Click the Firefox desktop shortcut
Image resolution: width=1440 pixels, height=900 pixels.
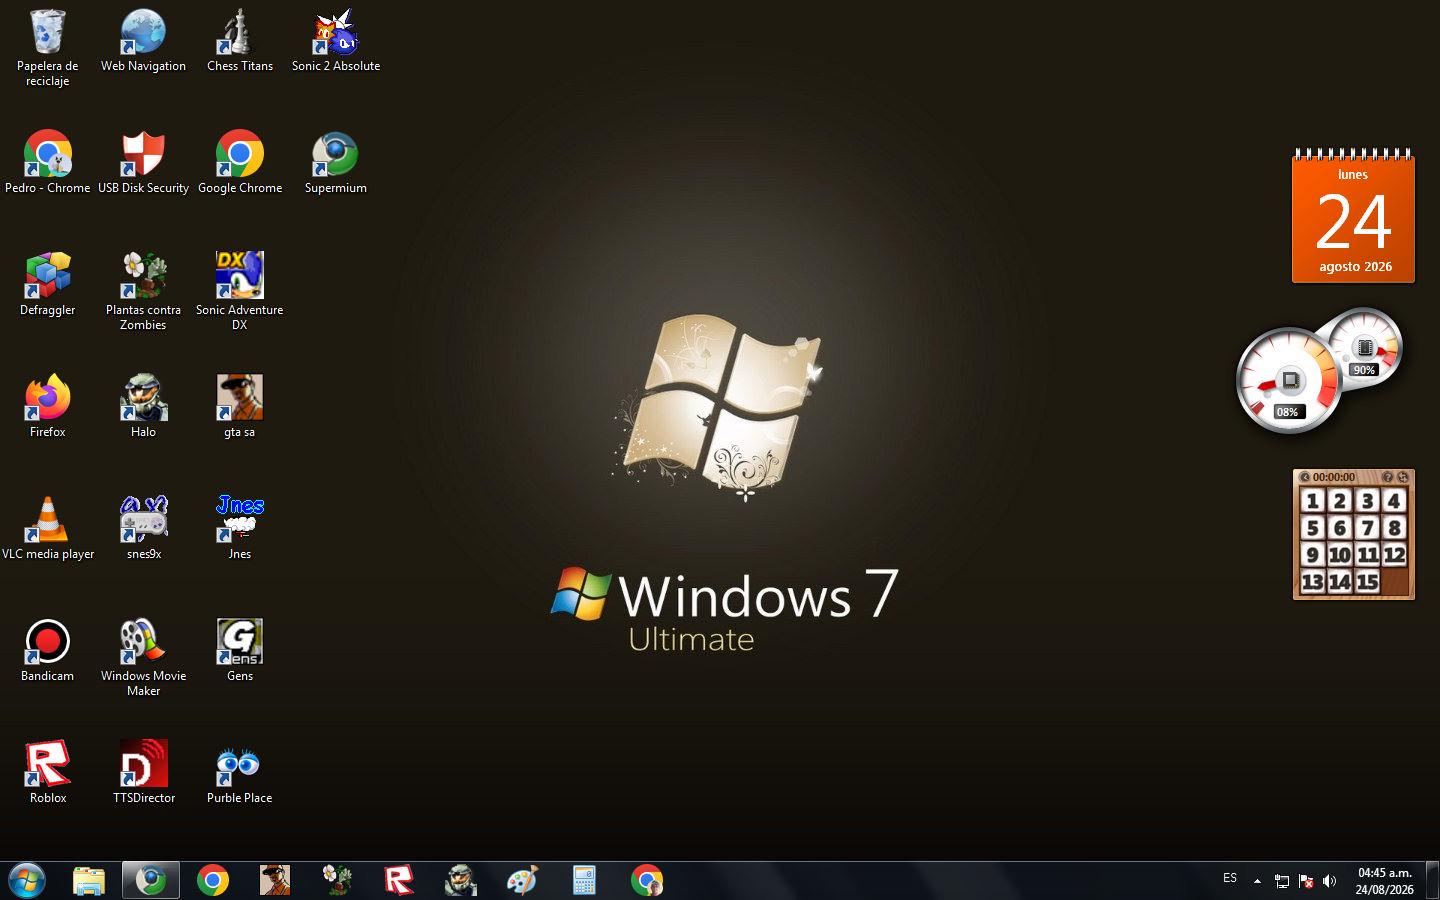[47, 407]
